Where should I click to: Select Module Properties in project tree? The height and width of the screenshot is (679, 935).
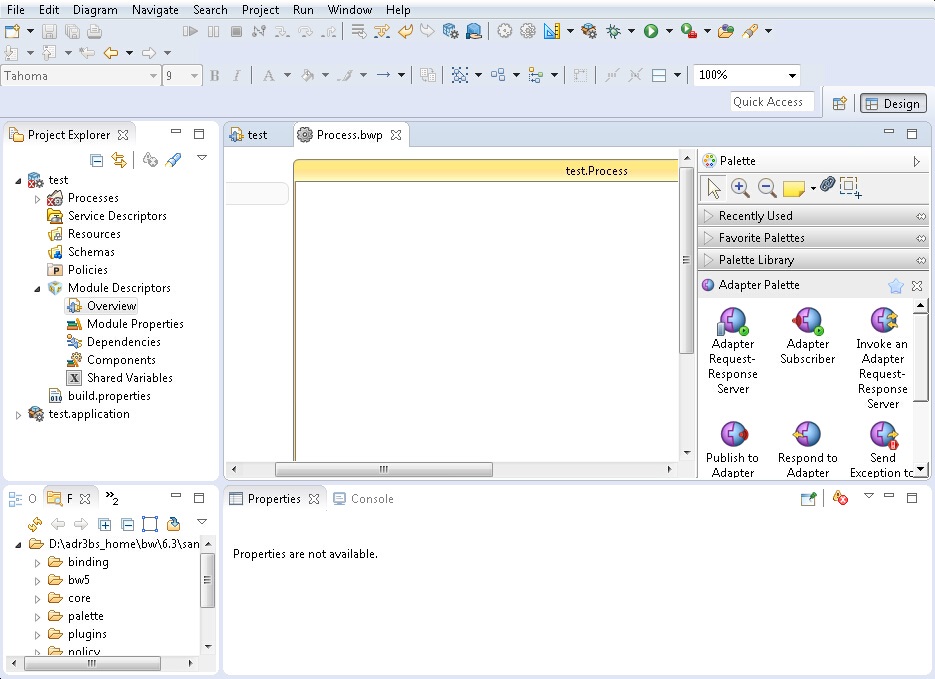pos(134,324)
